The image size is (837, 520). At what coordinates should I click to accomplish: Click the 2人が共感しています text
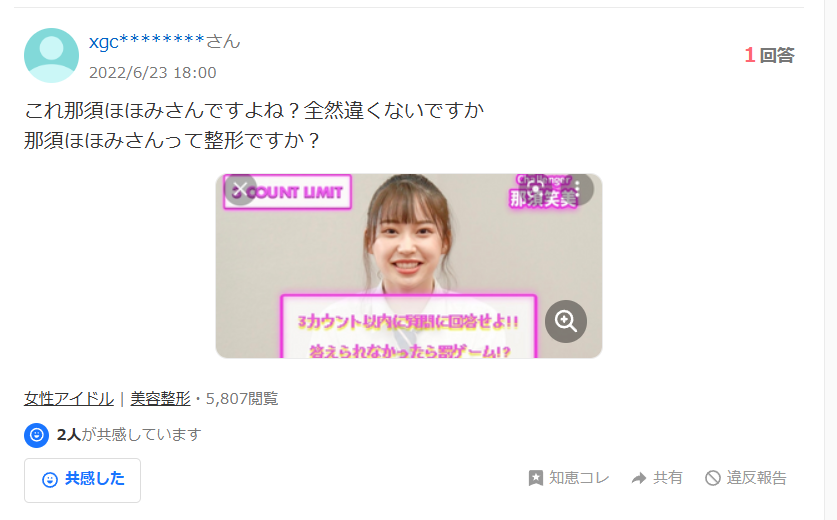pos(129,435)
